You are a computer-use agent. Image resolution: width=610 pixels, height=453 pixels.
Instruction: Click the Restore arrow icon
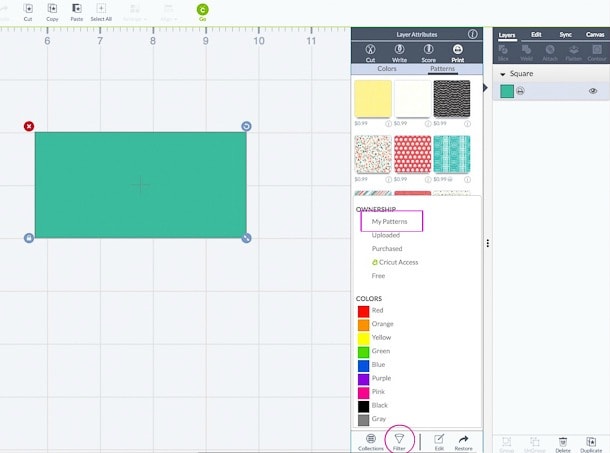coord(463,442)
